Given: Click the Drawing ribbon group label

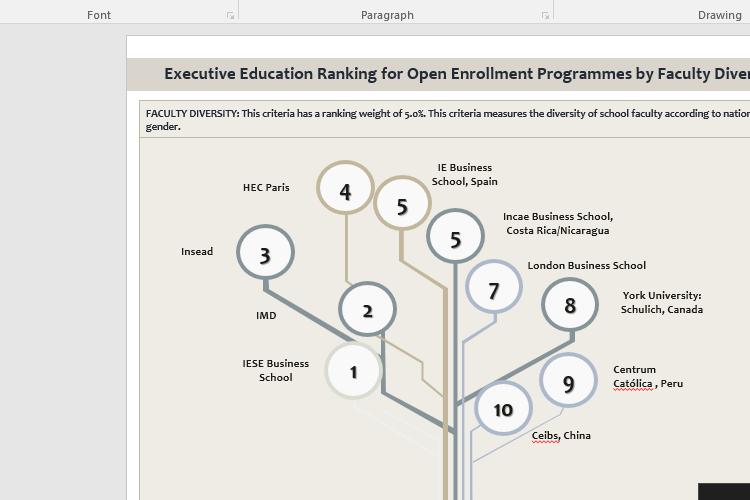Looking at the screenshot, I should point(719,15).
